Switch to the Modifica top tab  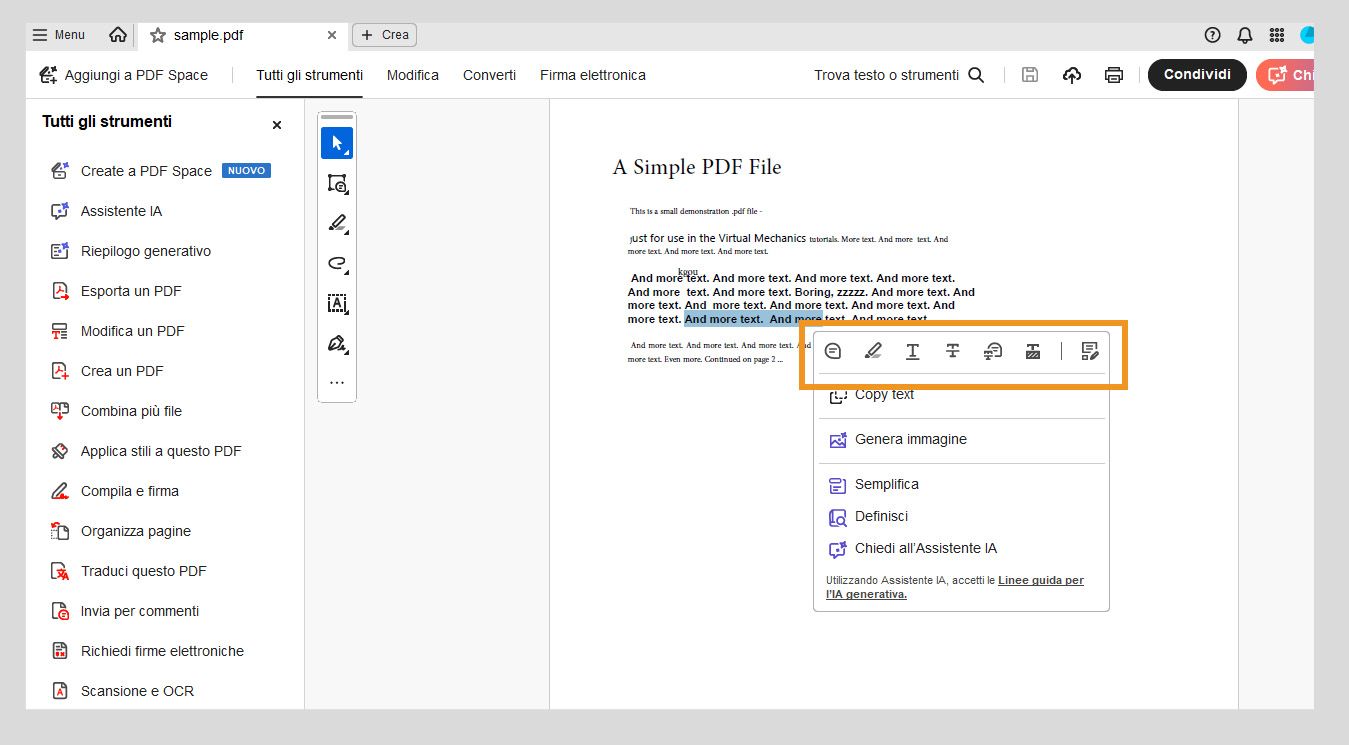click(x=413, y=75)
